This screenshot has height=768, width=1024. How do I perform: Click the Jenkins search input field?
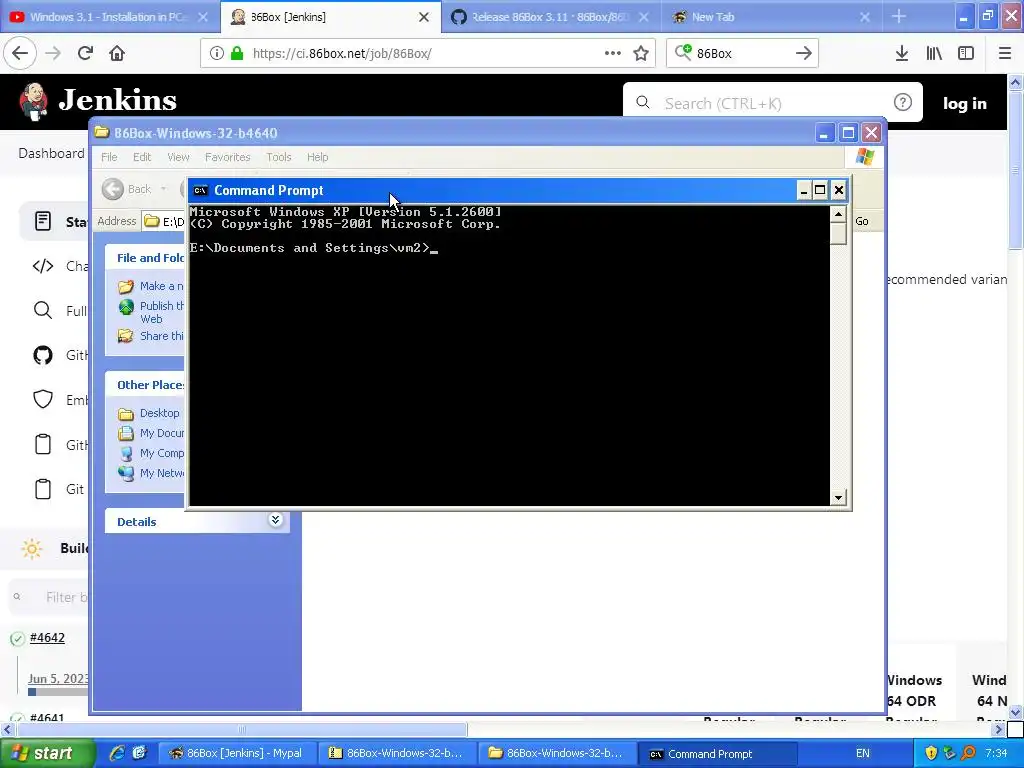[771, 103]
